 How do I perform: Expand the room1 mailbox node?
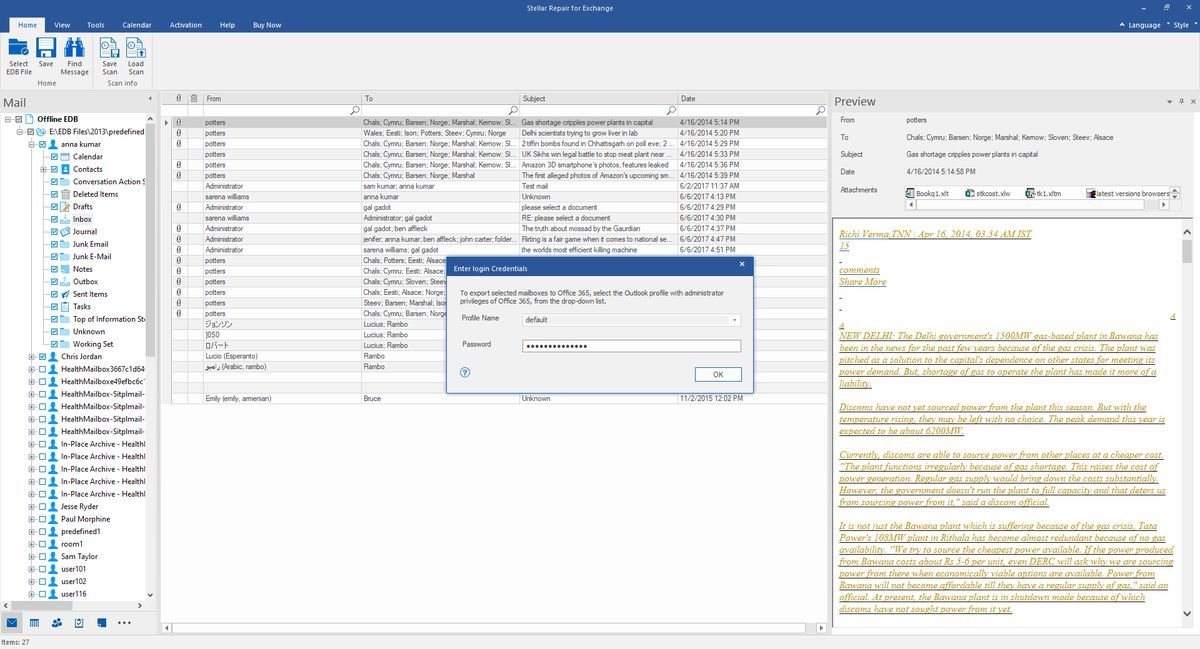coord(31,544)
